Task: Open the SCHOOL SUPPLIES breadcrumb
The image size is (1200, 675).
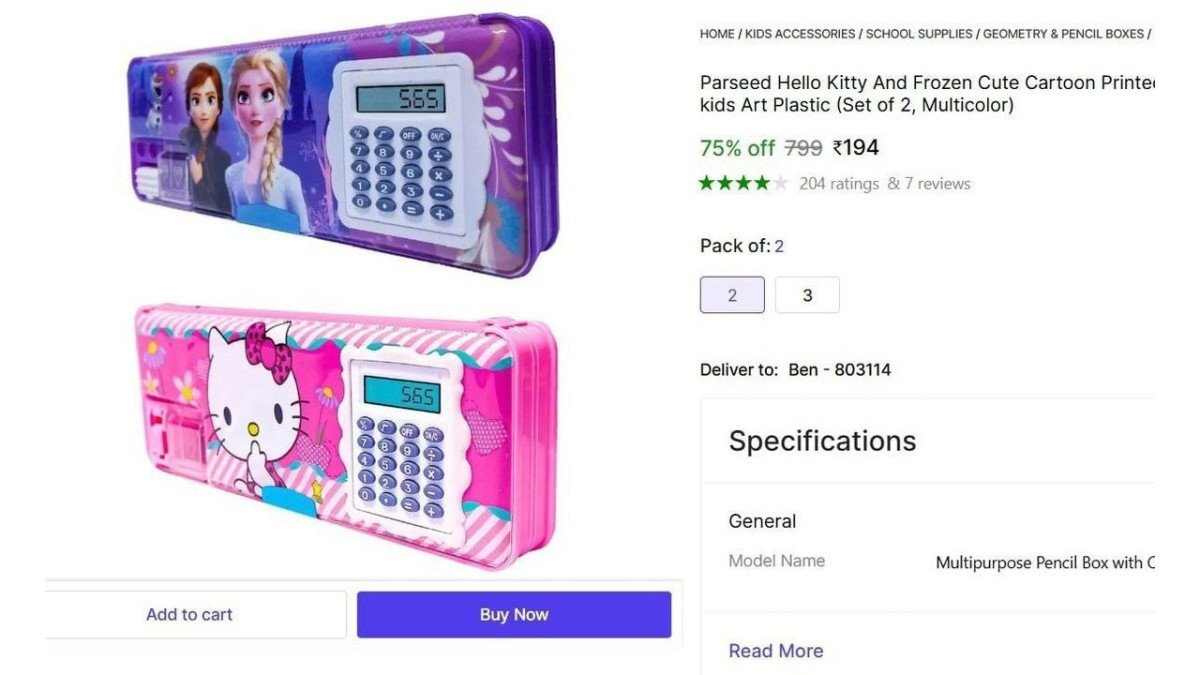Action: 918,33
